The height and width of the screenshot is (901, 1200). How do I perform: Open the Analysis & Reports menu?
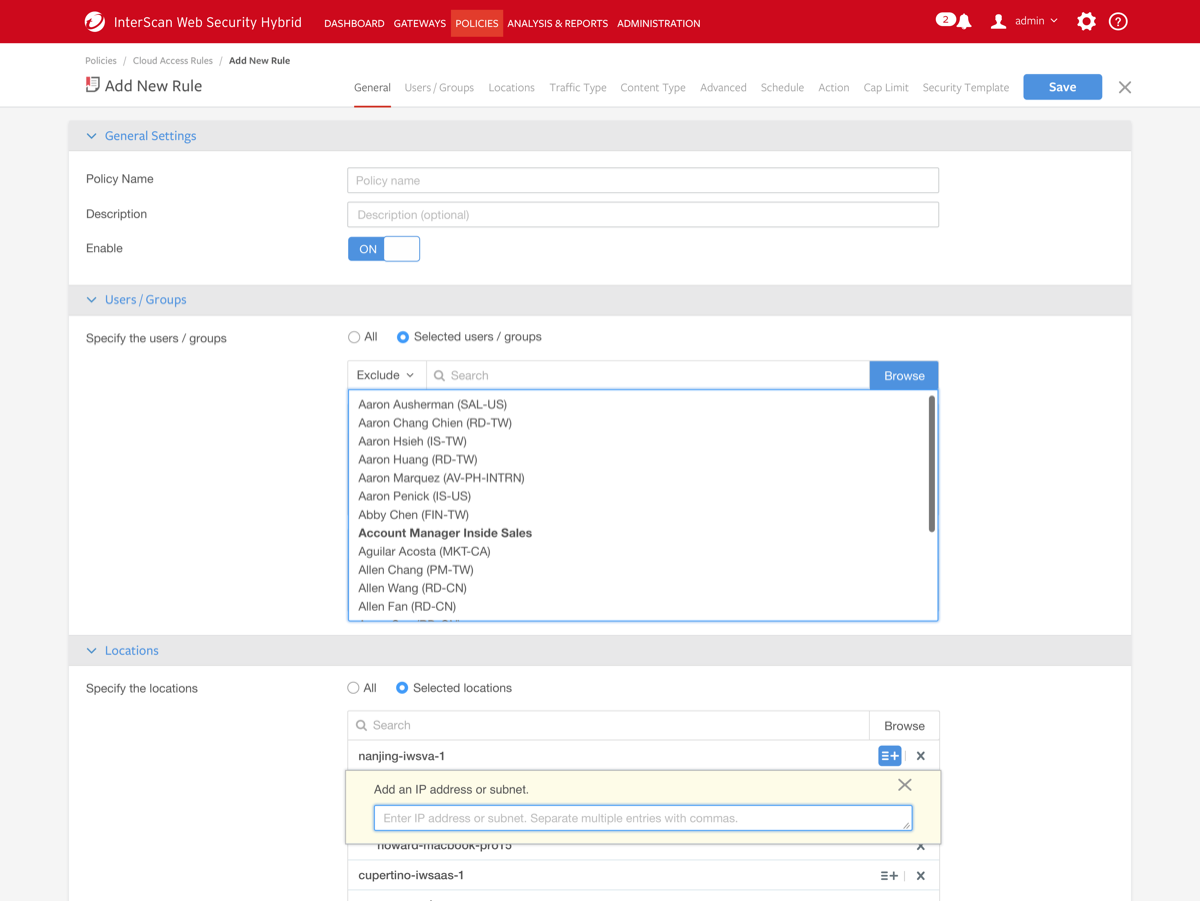(x=557, y=23)
